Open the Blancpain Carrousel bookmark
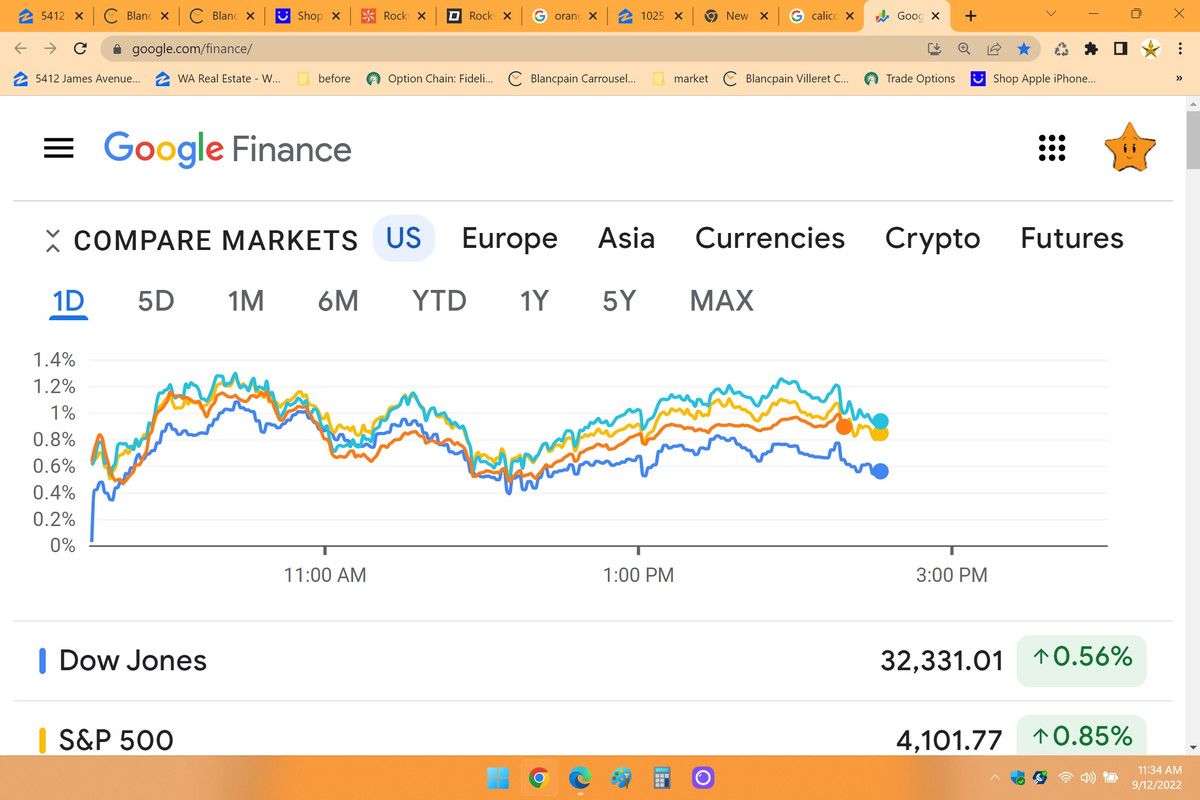Viewport: 1200px width, 800px height. [571, 78]
